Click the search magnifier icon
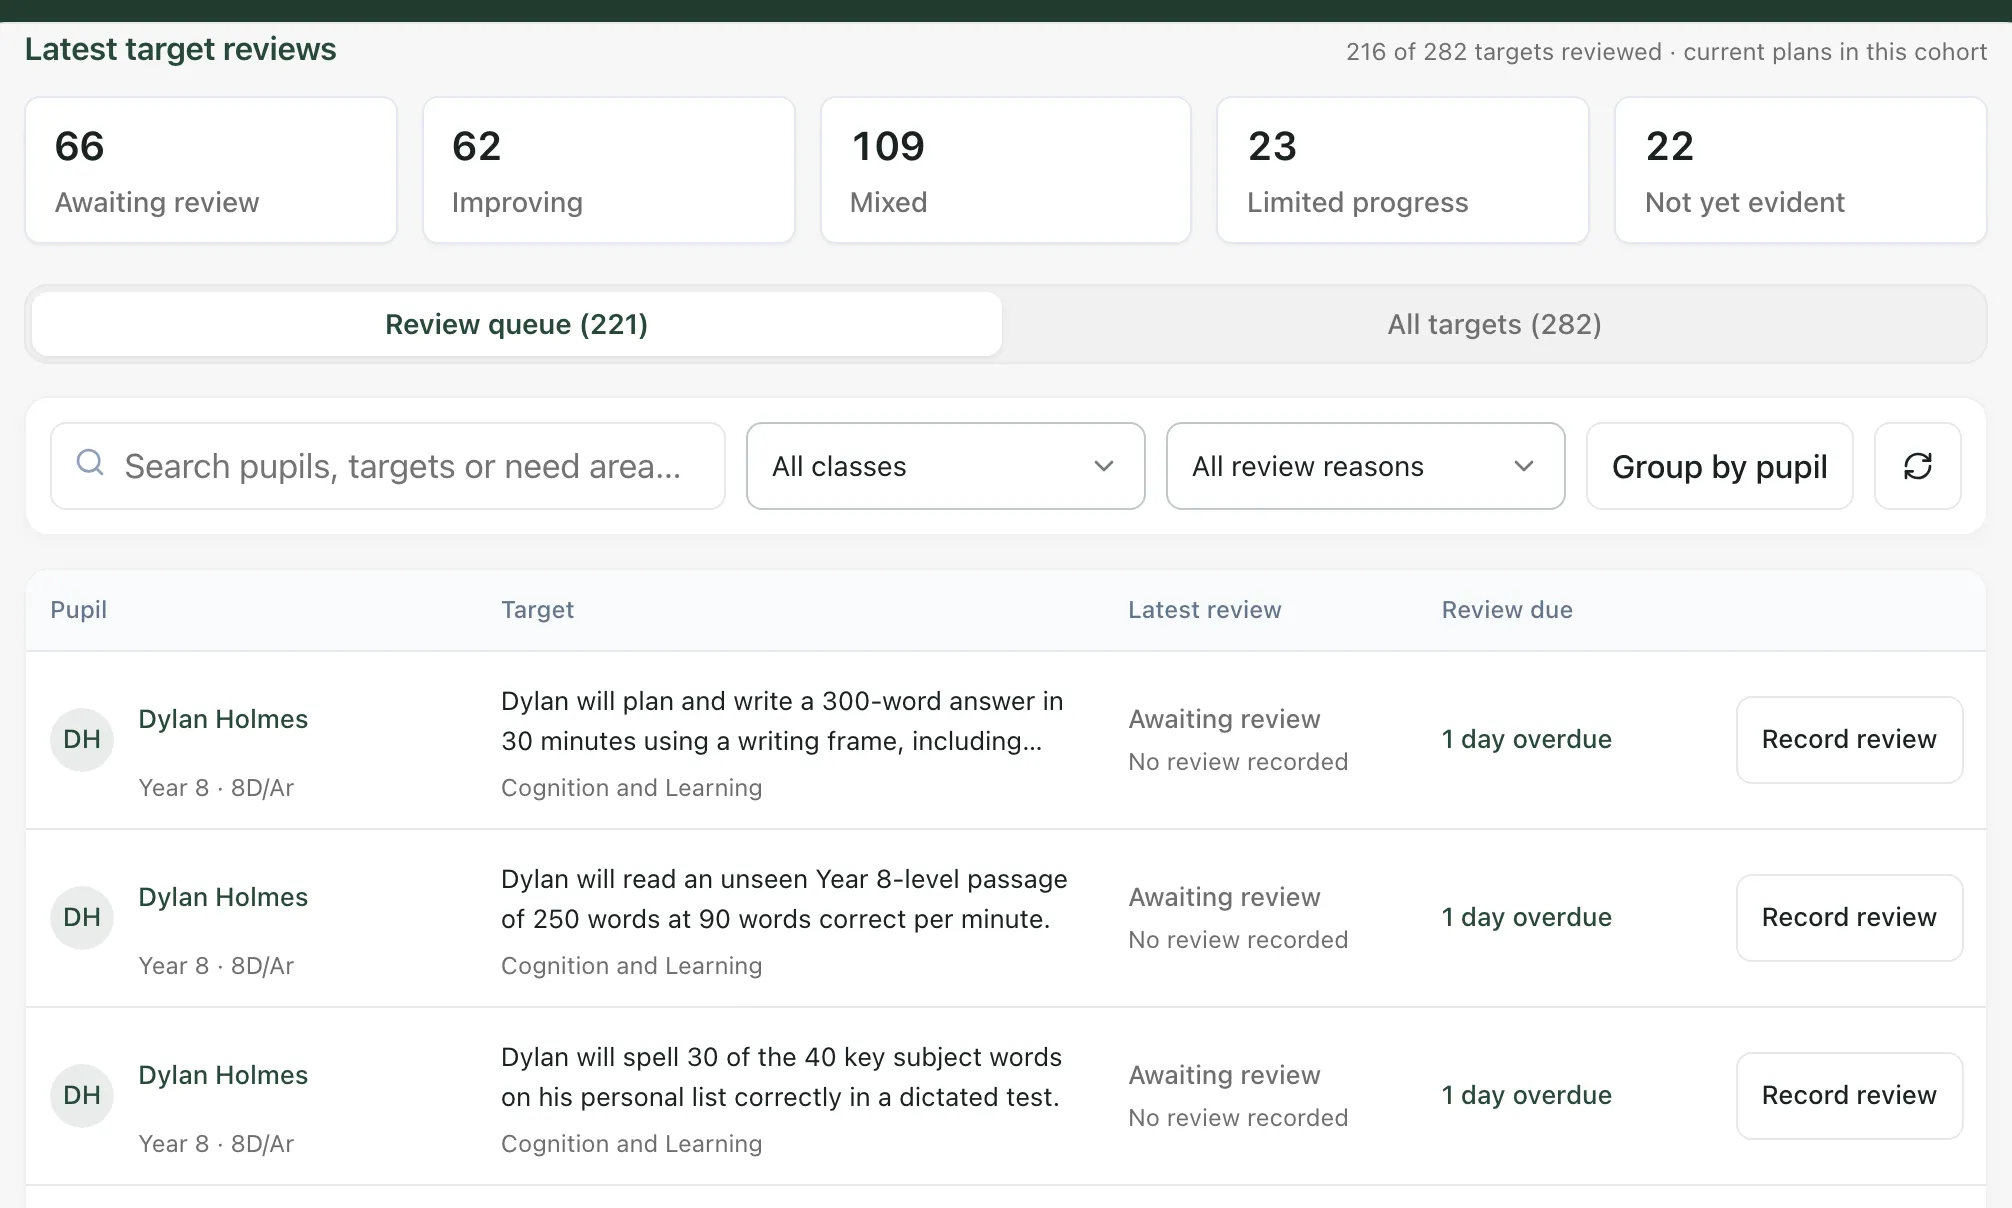 coord(90,462)
